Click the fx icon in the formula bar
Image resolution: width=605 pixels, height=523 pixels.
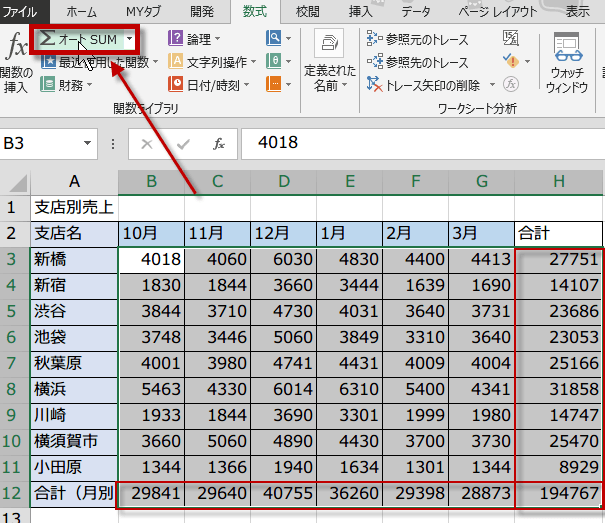218,143
